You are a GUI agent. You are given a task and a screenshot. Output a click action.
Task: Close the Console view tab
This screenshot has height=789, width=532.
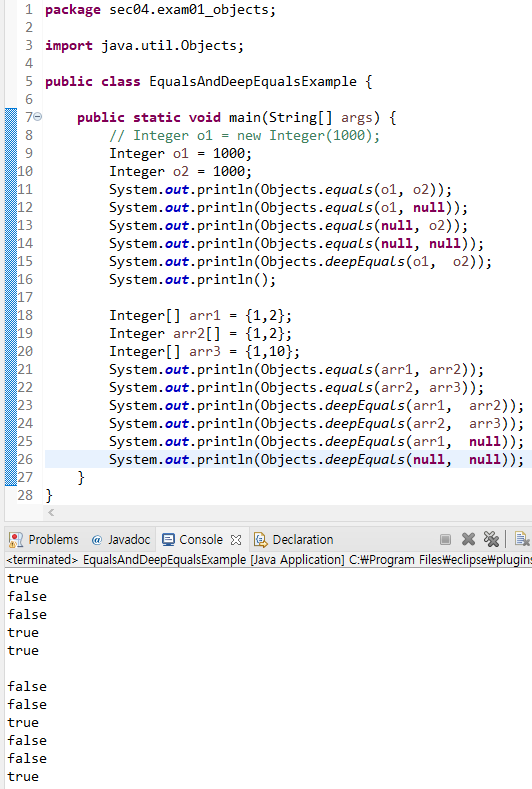pos(236,540)
